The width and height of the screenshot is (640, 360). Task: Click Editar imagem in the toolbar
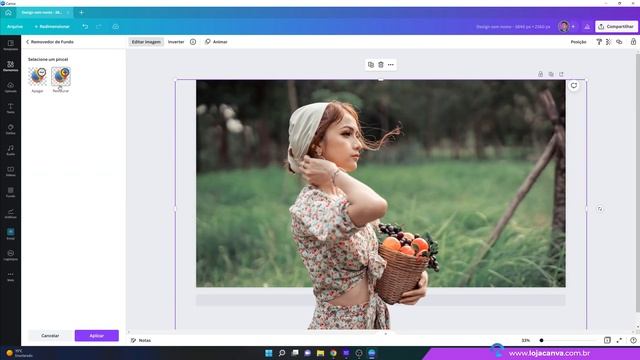tap(146, 42)
